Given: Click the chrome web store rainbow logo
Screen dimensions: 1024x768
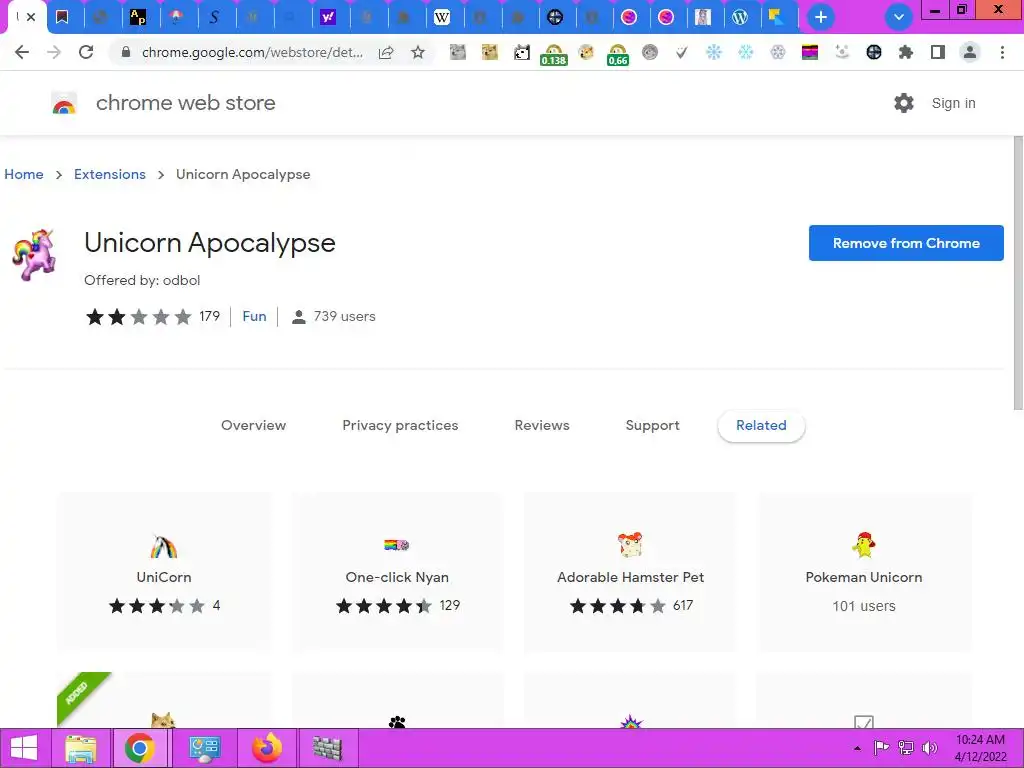Looking at the screenshot, I should (x=64, y=104).
